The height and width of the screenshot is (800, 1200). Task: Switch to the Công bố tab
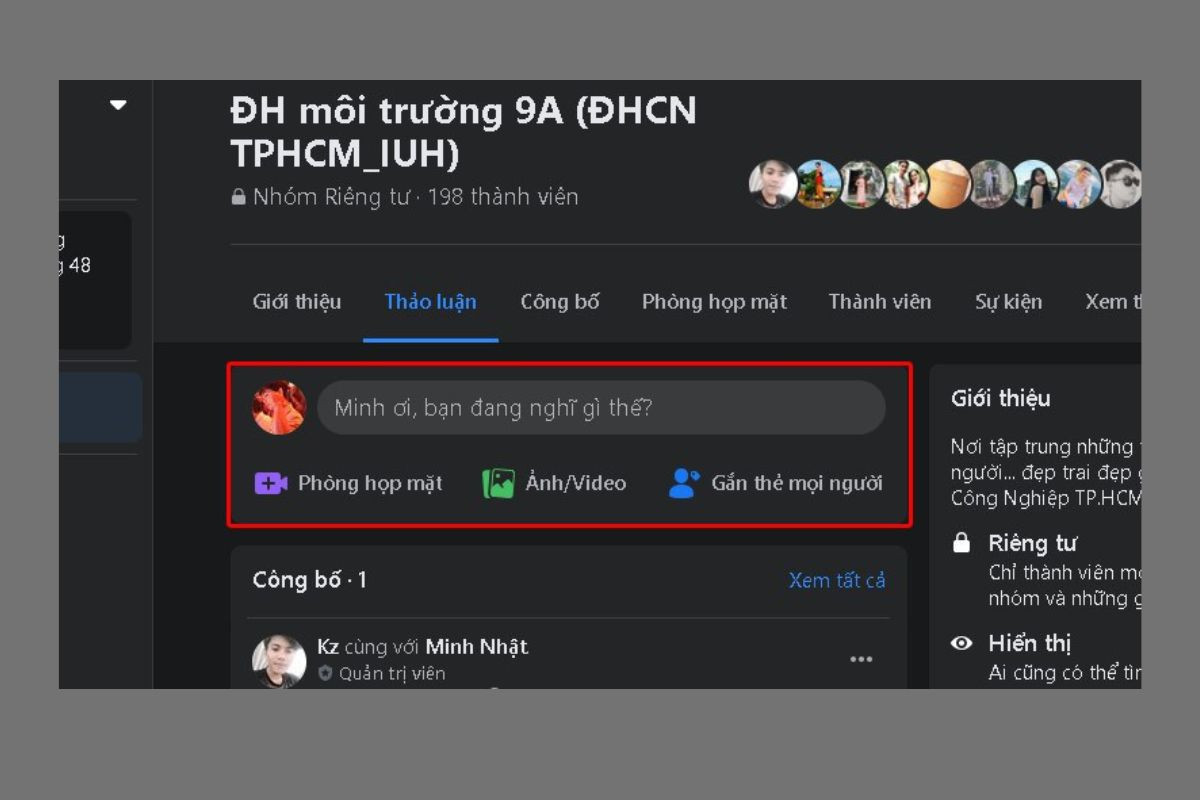pyautogui.click(x=560, y=302)
